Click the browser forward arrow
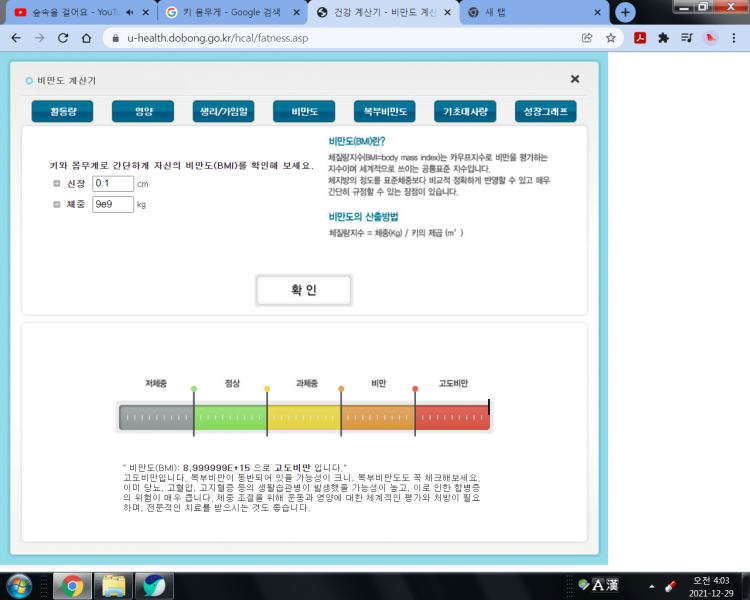Viewport: 750px width, 600px height. 40,38
